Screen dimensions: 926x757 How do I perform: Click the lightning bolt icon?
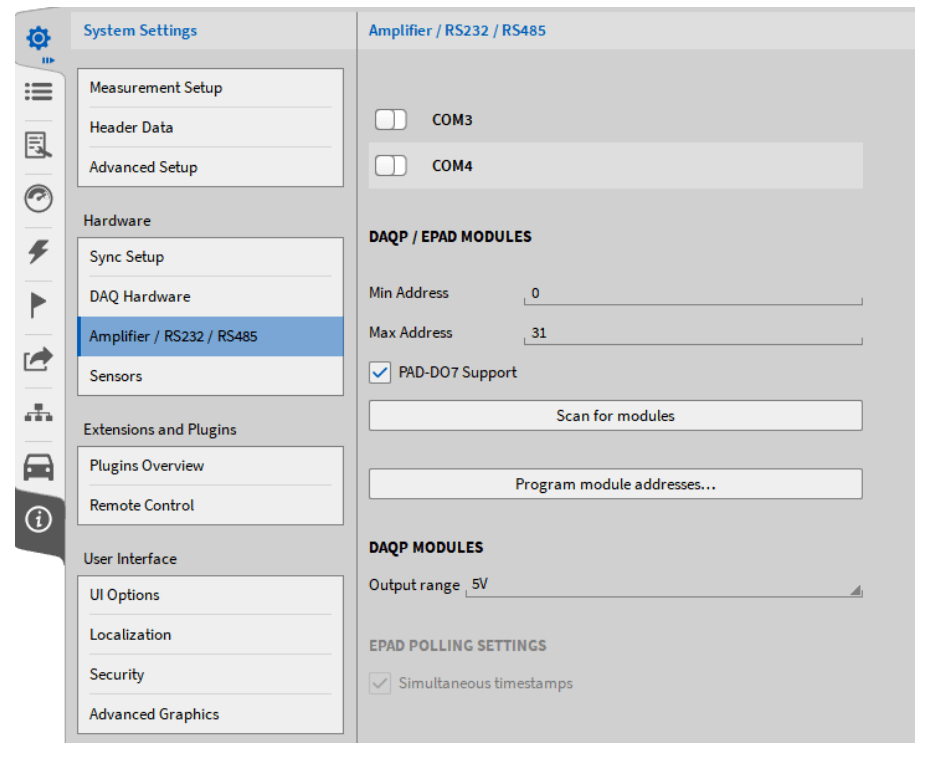tap(38, 252)
